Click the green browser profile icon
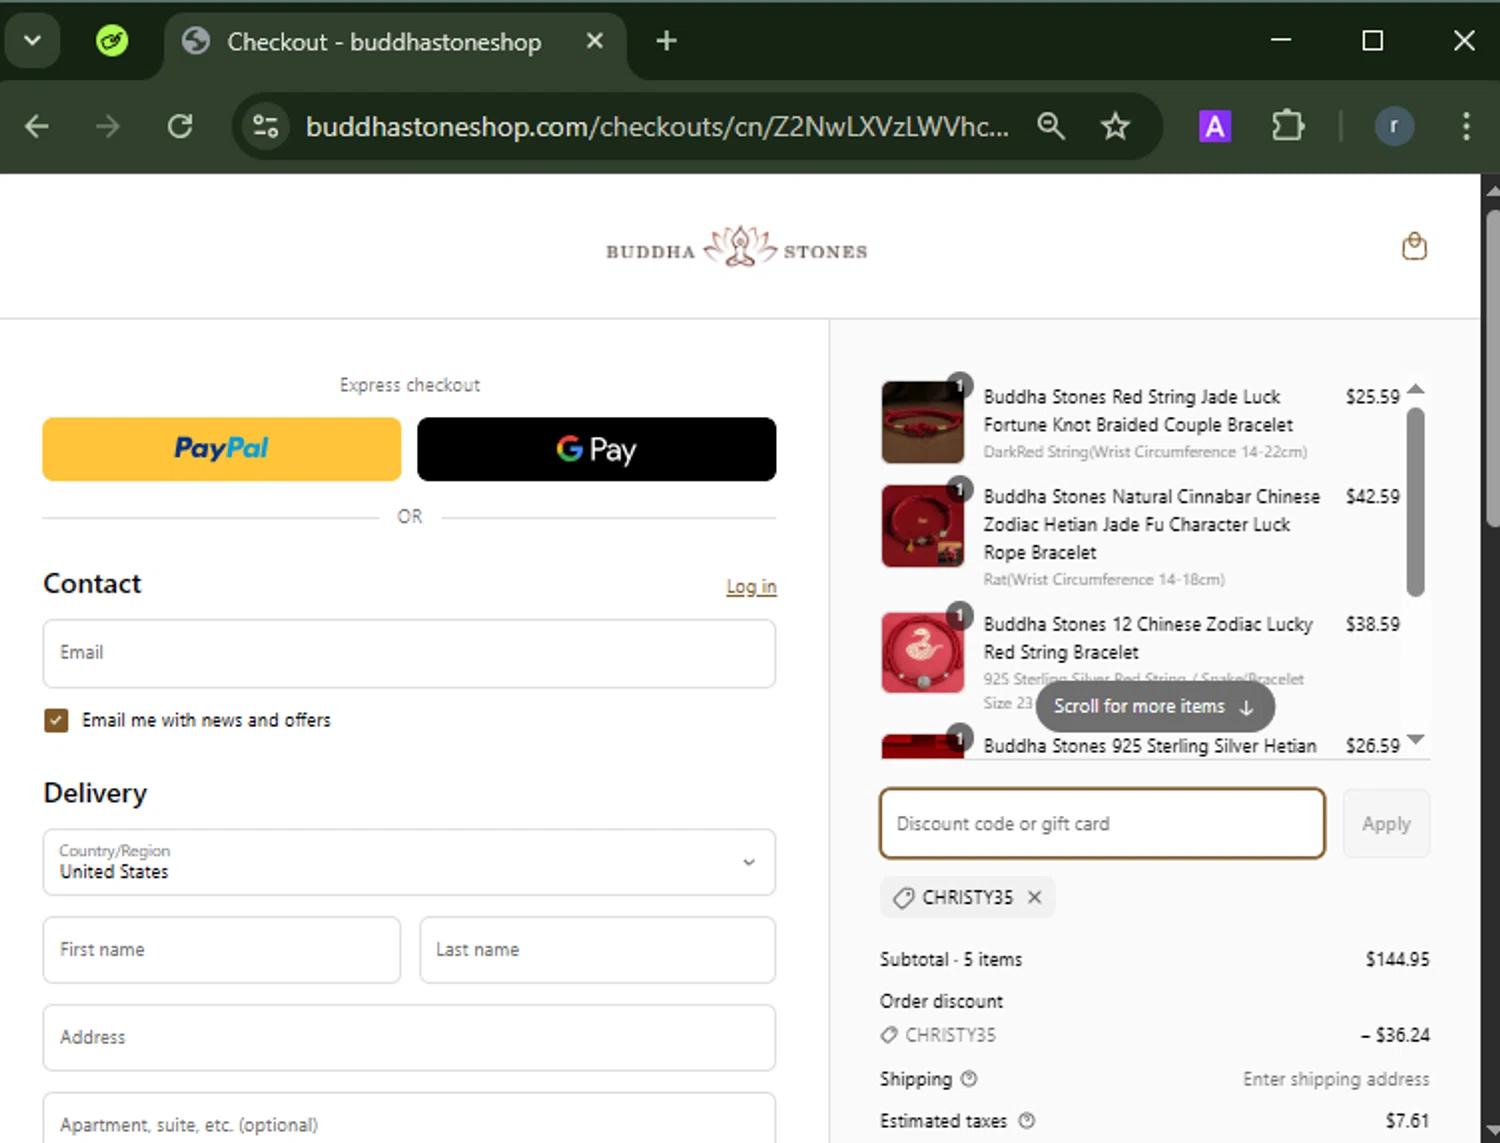The width and height of the screenshot is (1500, 1143). (112, 41)
